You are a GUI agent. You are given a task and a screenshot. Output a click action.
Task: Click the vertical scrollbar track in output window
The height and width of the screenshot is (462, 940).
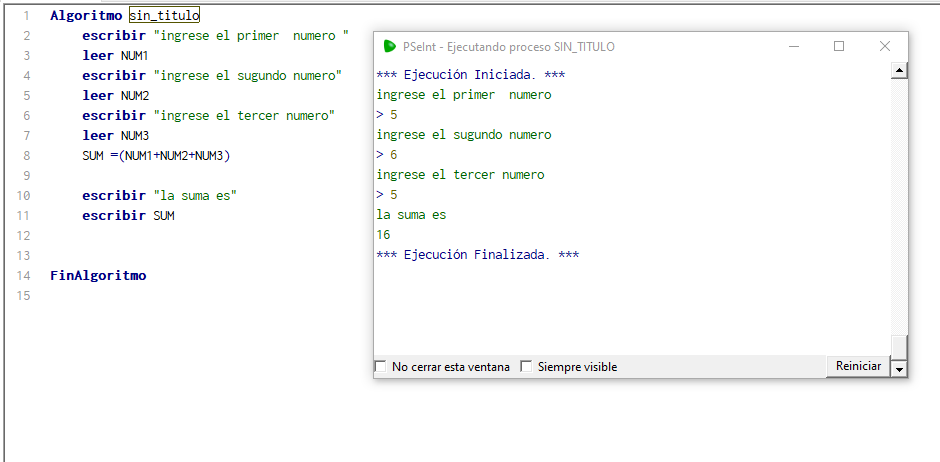[x=898, y=200]
